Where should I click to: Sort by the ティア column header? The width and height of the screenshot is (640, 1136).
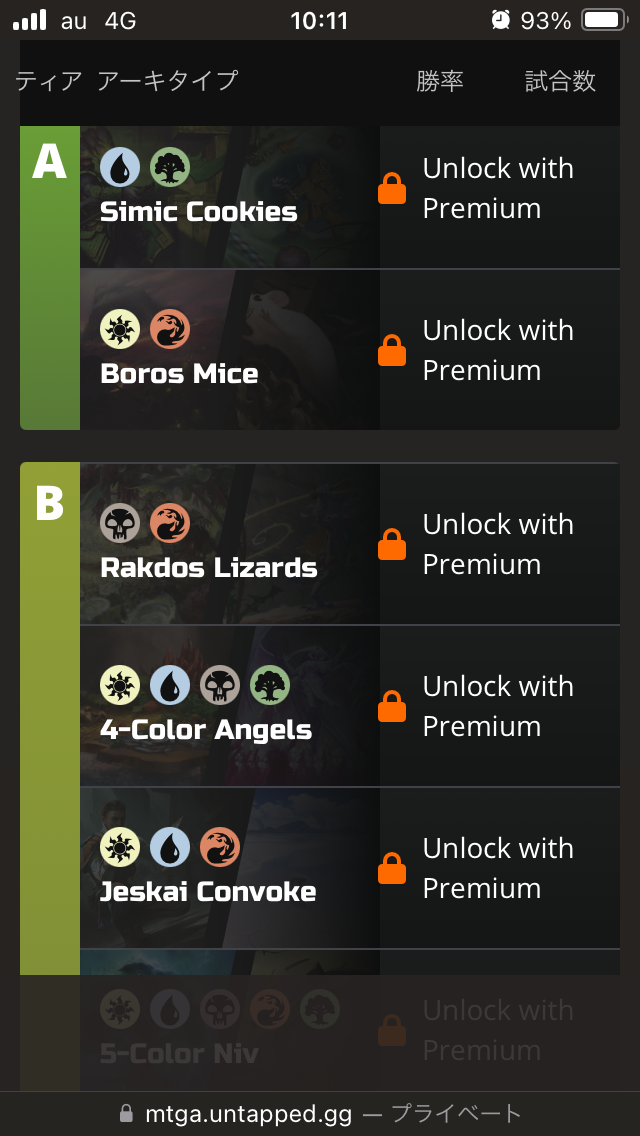(48, 81)
